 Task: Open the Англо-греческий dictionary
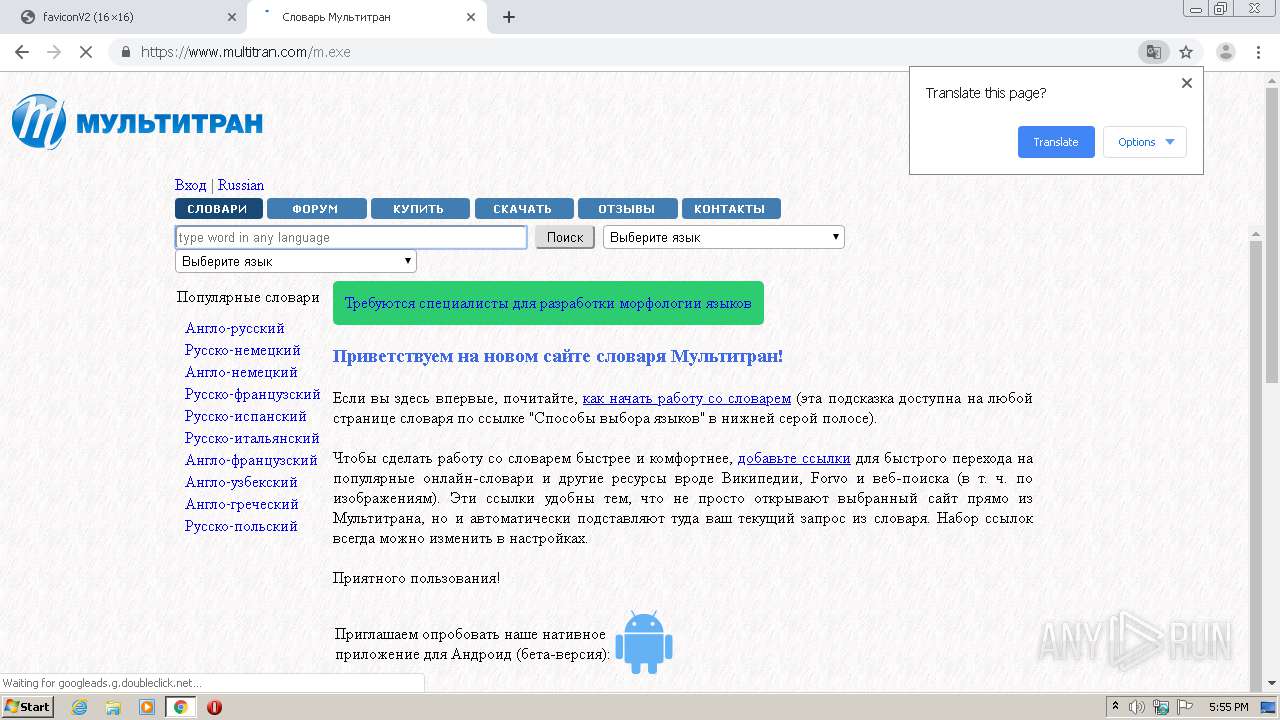242,504
